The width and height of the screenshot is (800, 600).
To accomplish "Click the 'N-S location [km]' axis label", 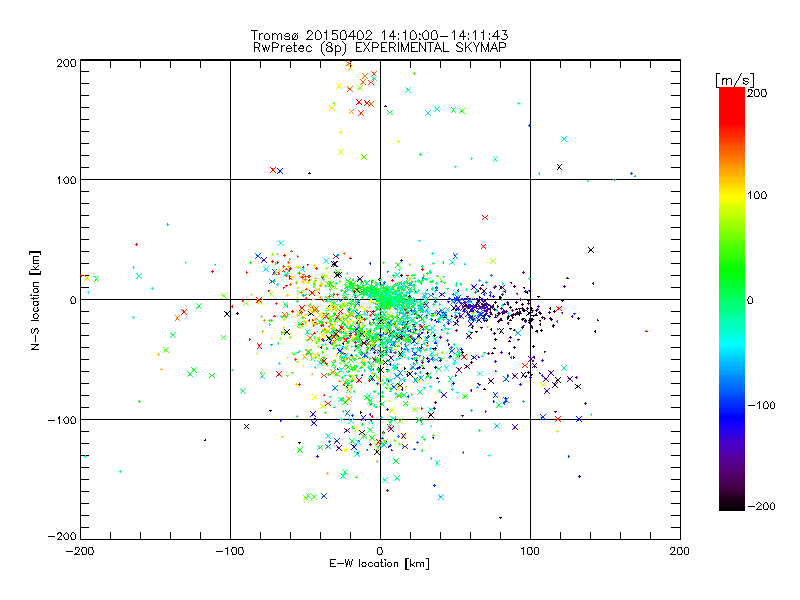I will (x=35, y=301).
